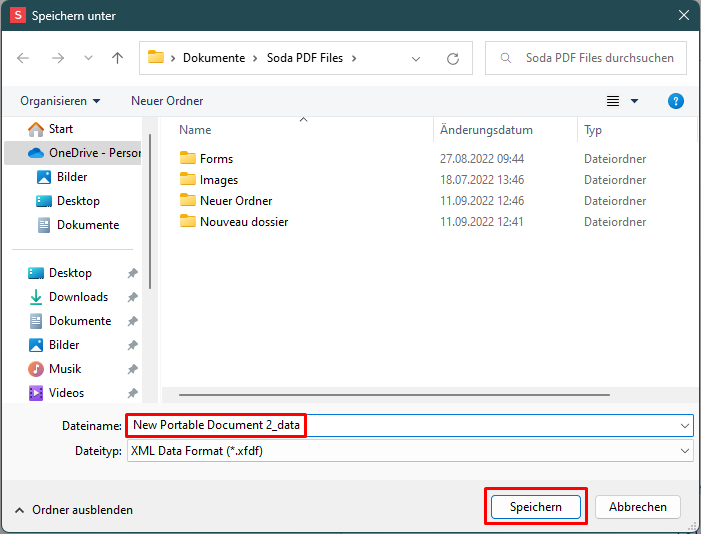
Task: Click the Soda PDF Files breadcrumb
Action: [305, 58]
